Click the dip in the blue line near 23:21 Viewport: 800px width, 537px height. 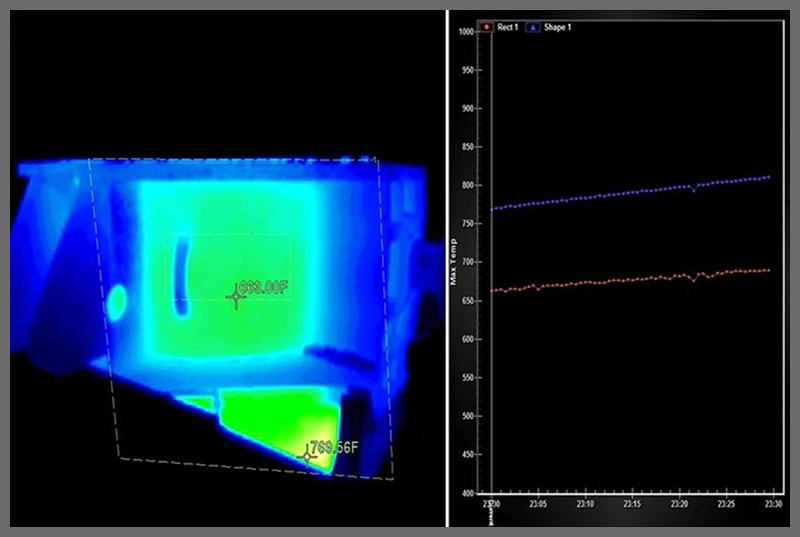(693, 189)
